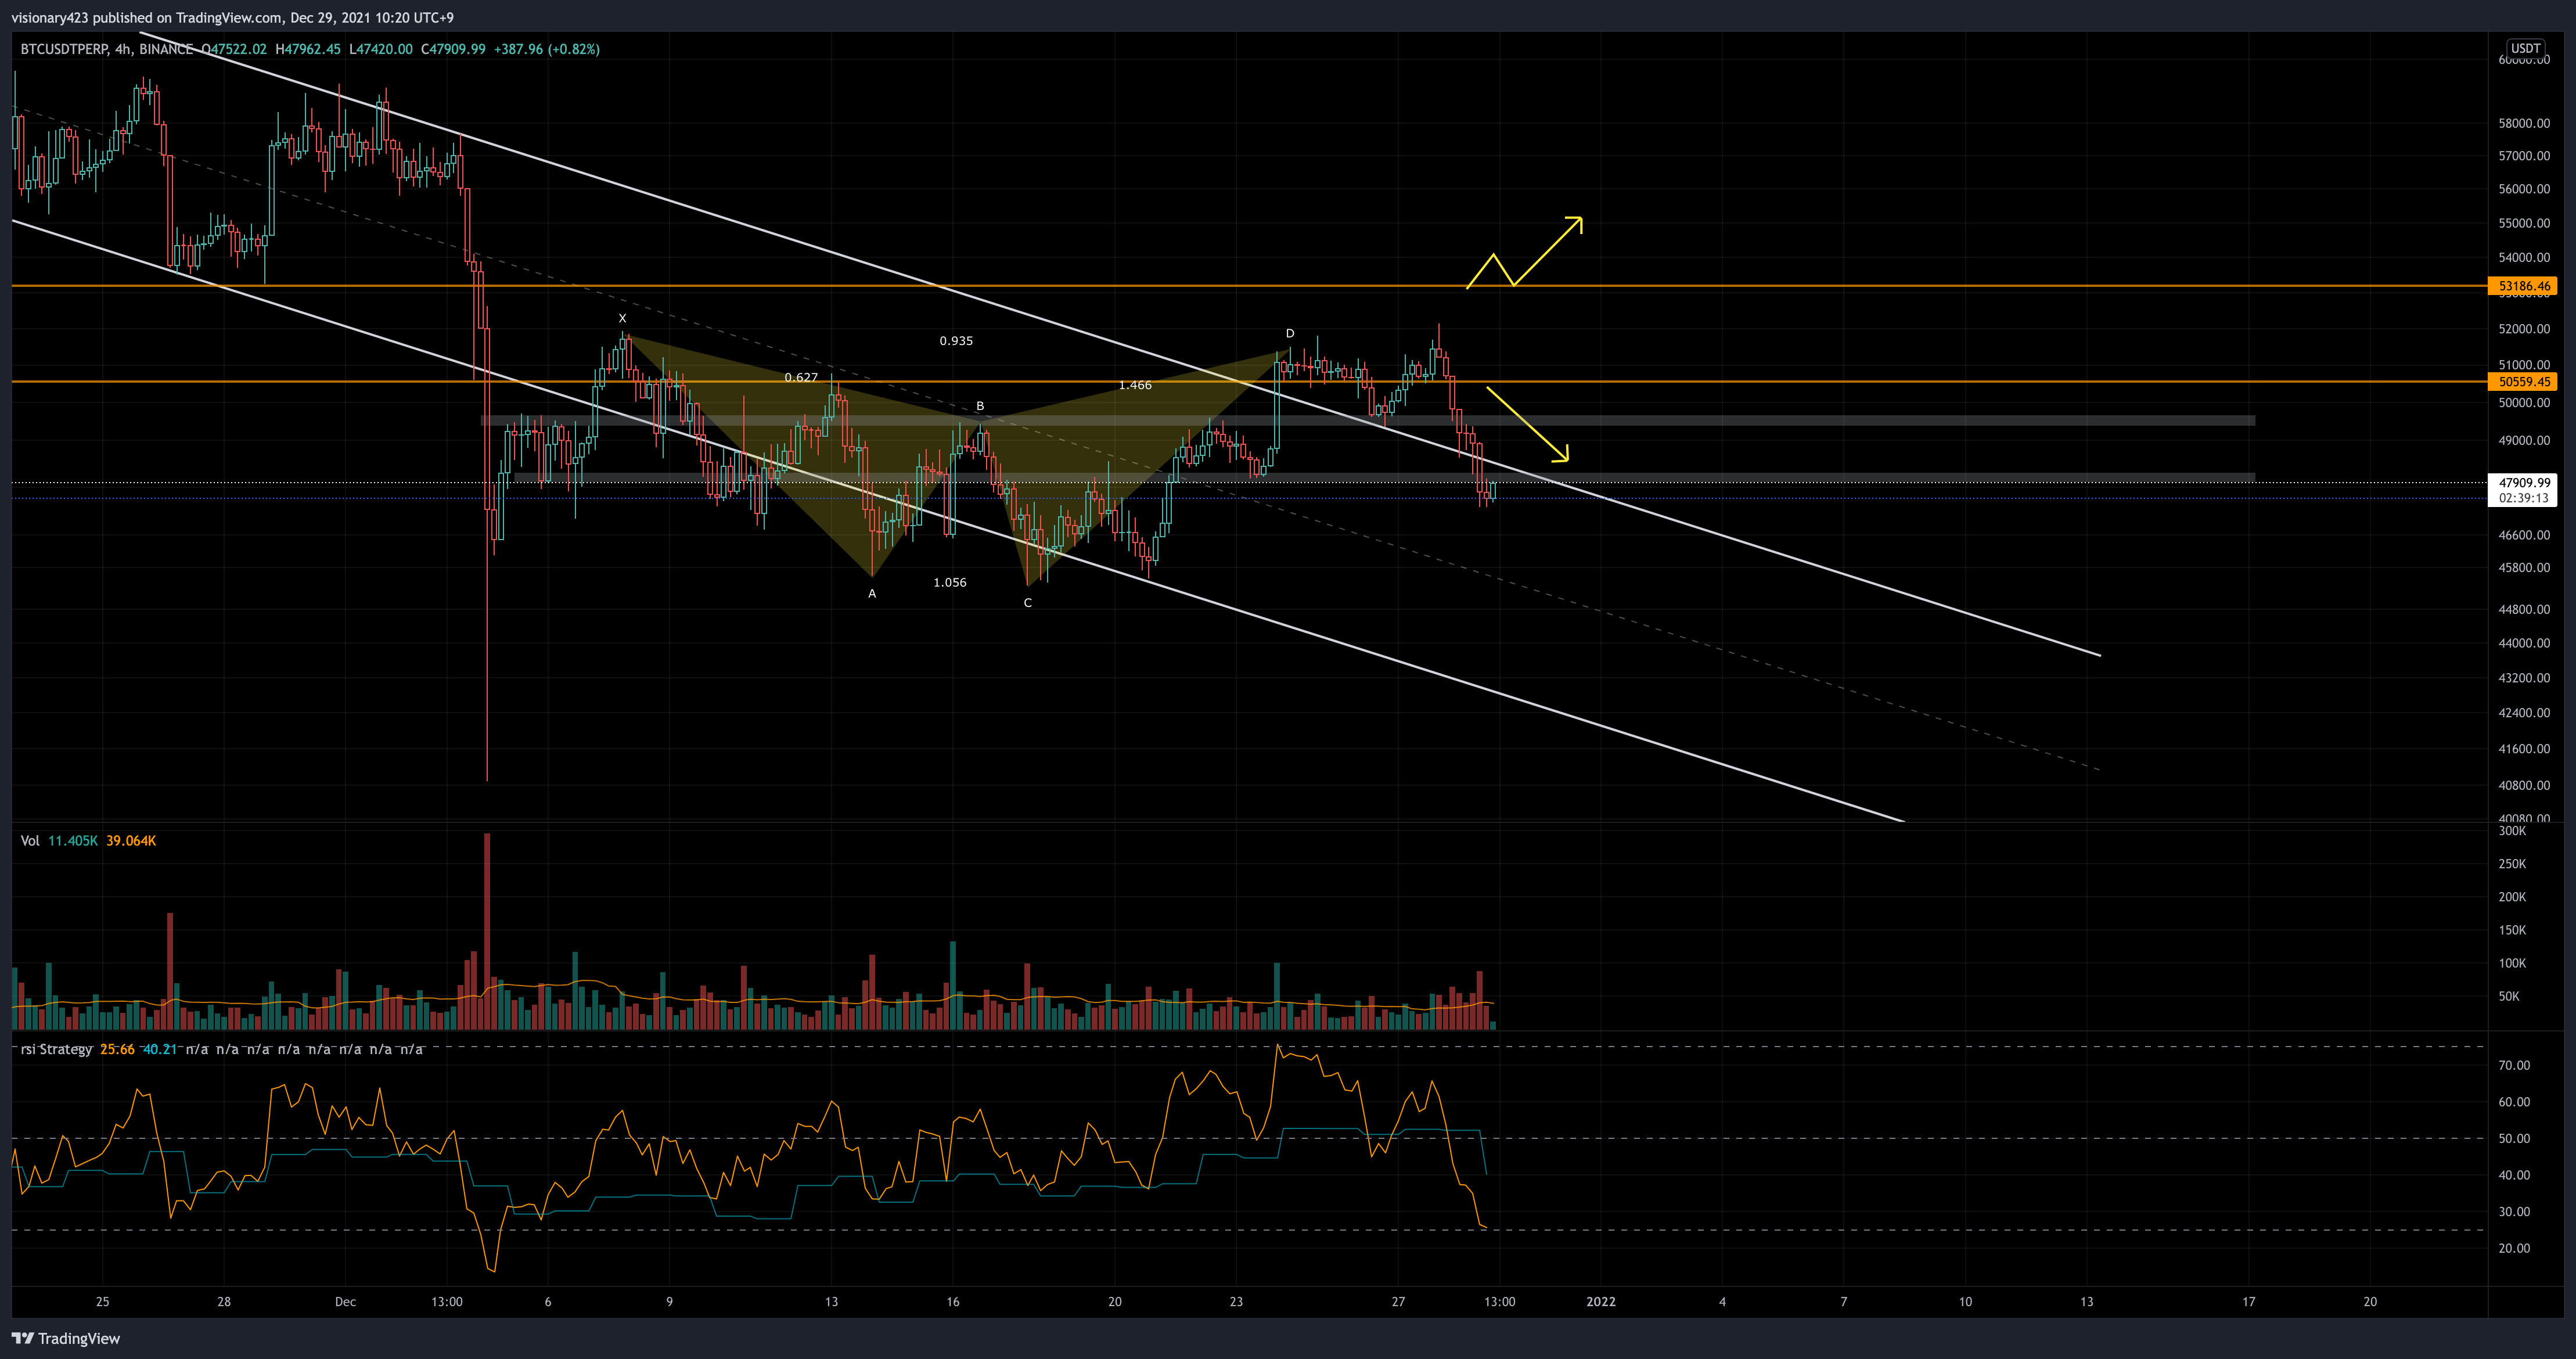The height and width of the screenshot is (1359, 2576).
Task: Select the A point label below the pattern
Action: click(x=872, y=594)
